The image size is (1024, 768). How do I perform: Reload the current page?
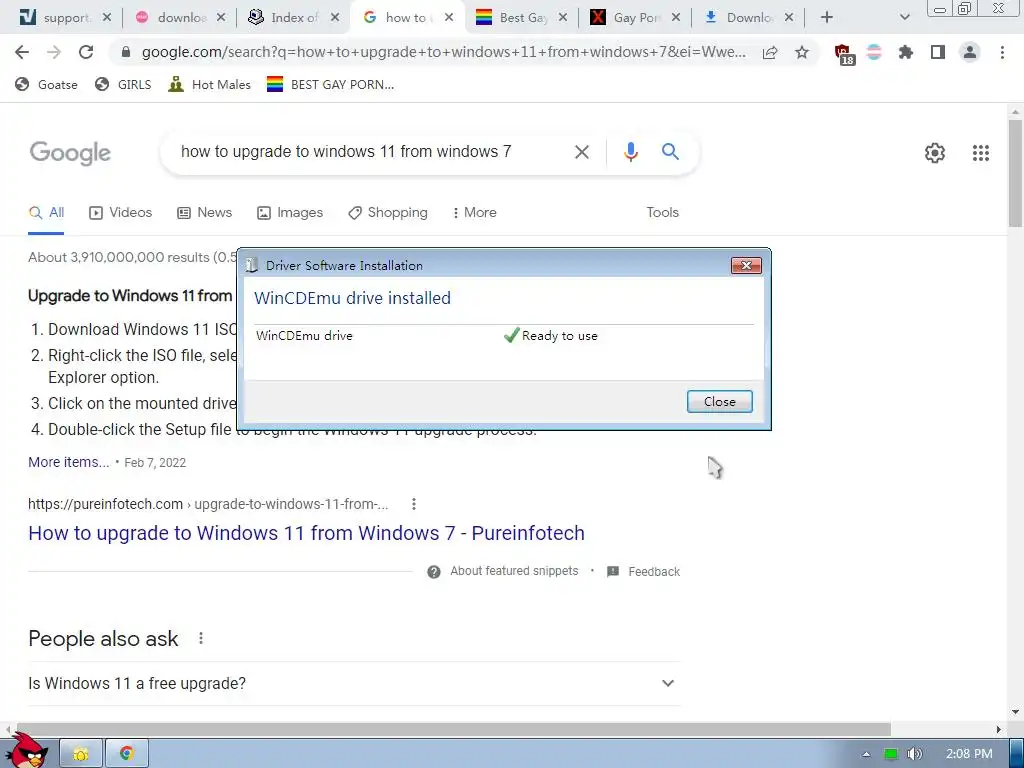pyautogui.click(x=86, y=52)
